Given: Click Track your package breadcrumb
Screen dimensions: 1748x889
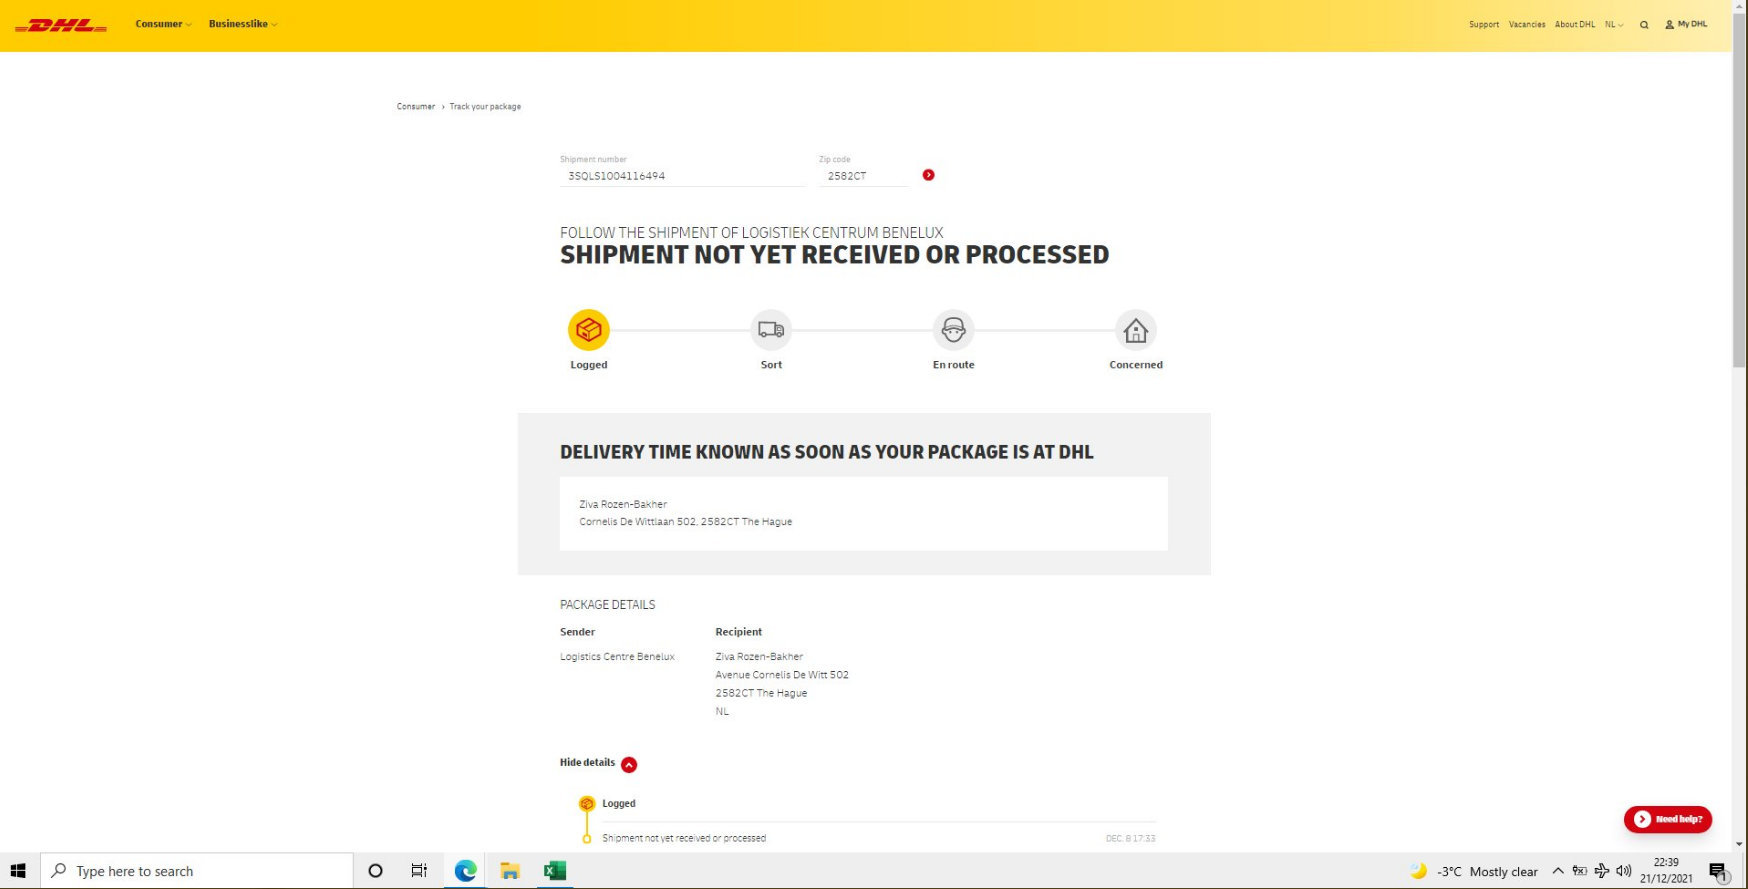Looking at the screenshot, I should click(x=485, y=106).
